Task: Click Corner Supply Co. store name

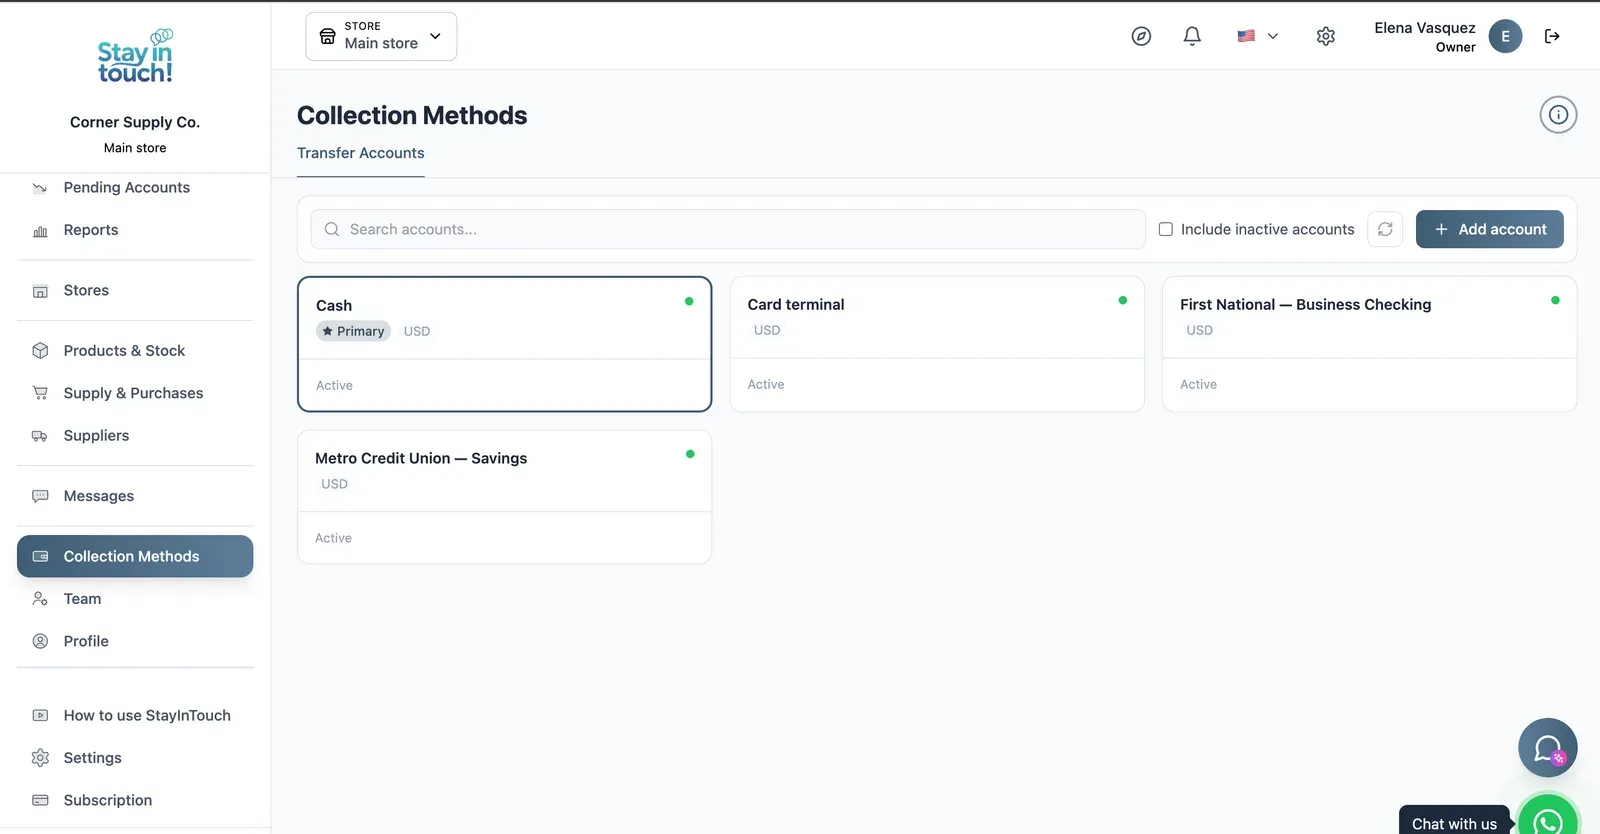Action: pyautogui.click(x=135, y=122)
